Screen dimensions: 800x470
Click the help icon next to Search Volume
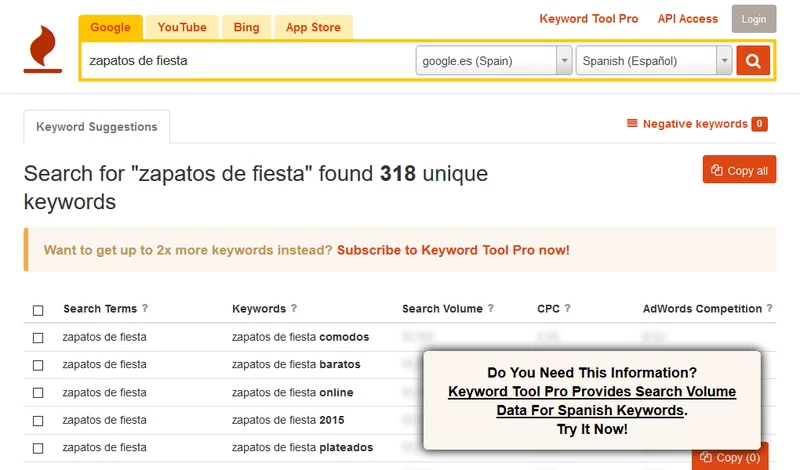[491, 308]
